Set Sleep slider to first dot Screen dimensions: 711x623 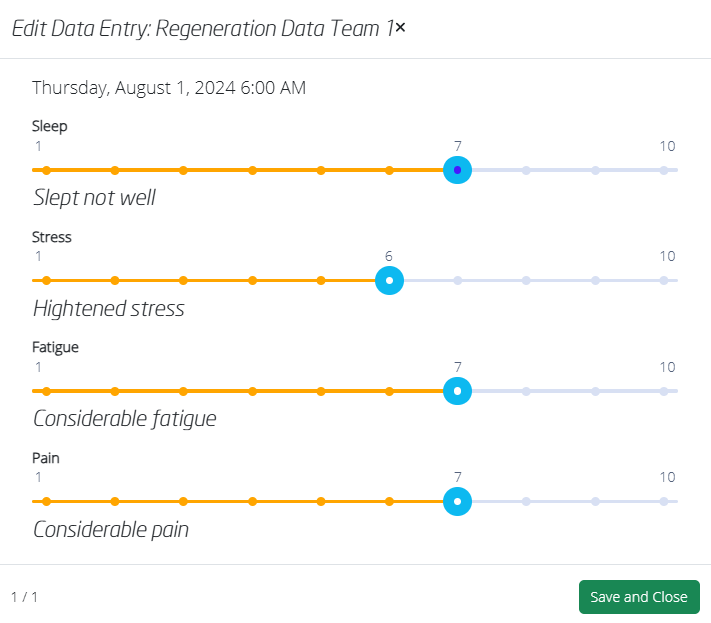(47, 170)
